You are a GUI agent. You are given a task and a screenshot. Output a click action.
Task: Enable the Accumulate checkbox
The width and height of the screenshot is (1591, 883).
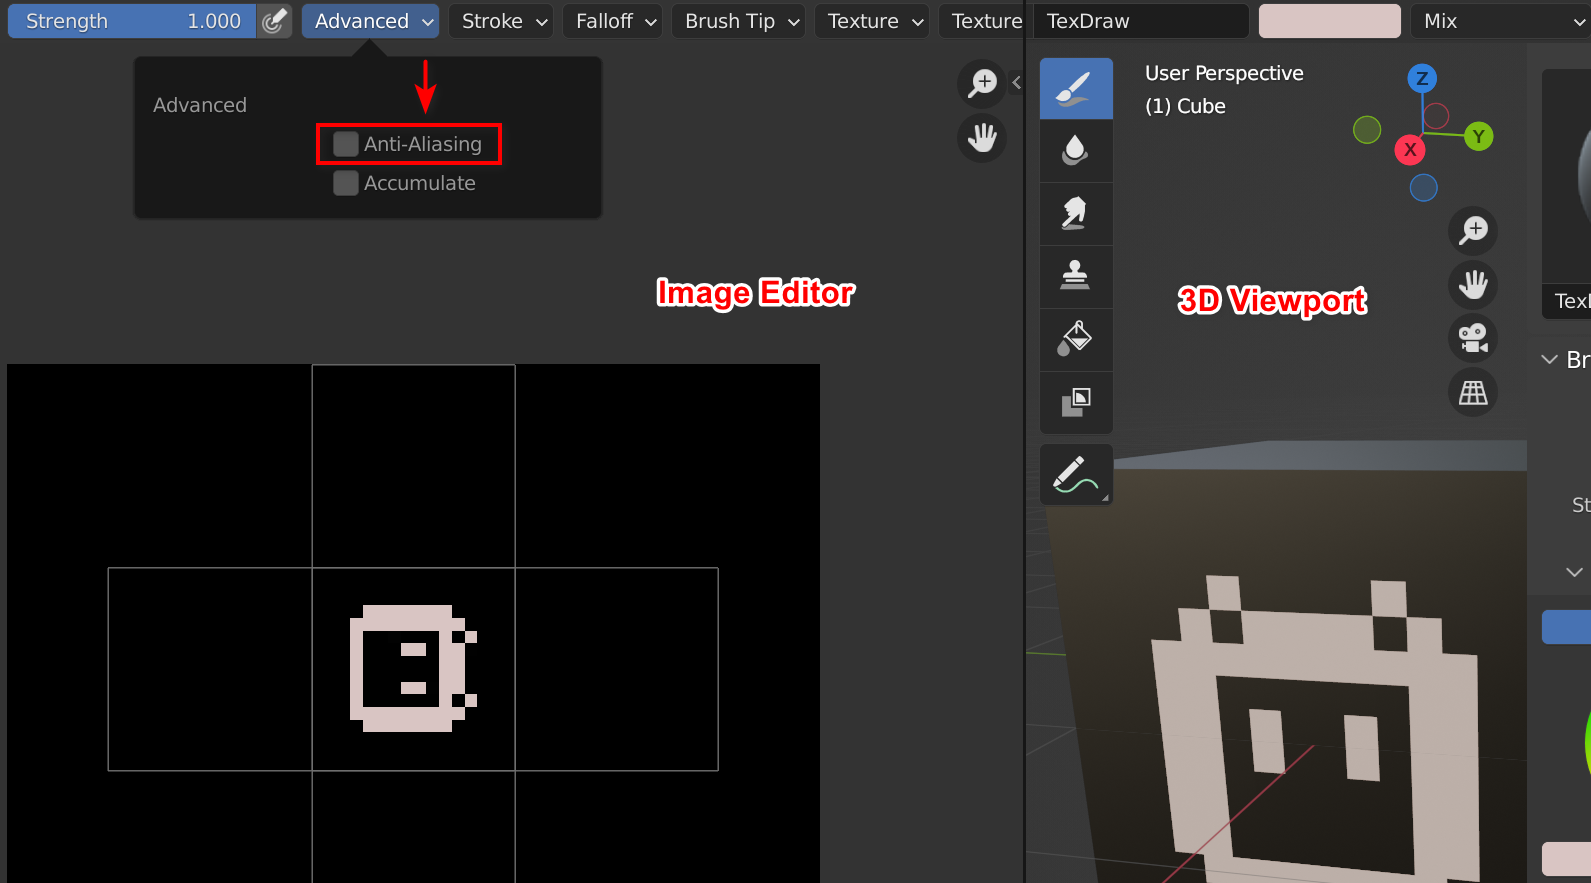click(346, 183)
